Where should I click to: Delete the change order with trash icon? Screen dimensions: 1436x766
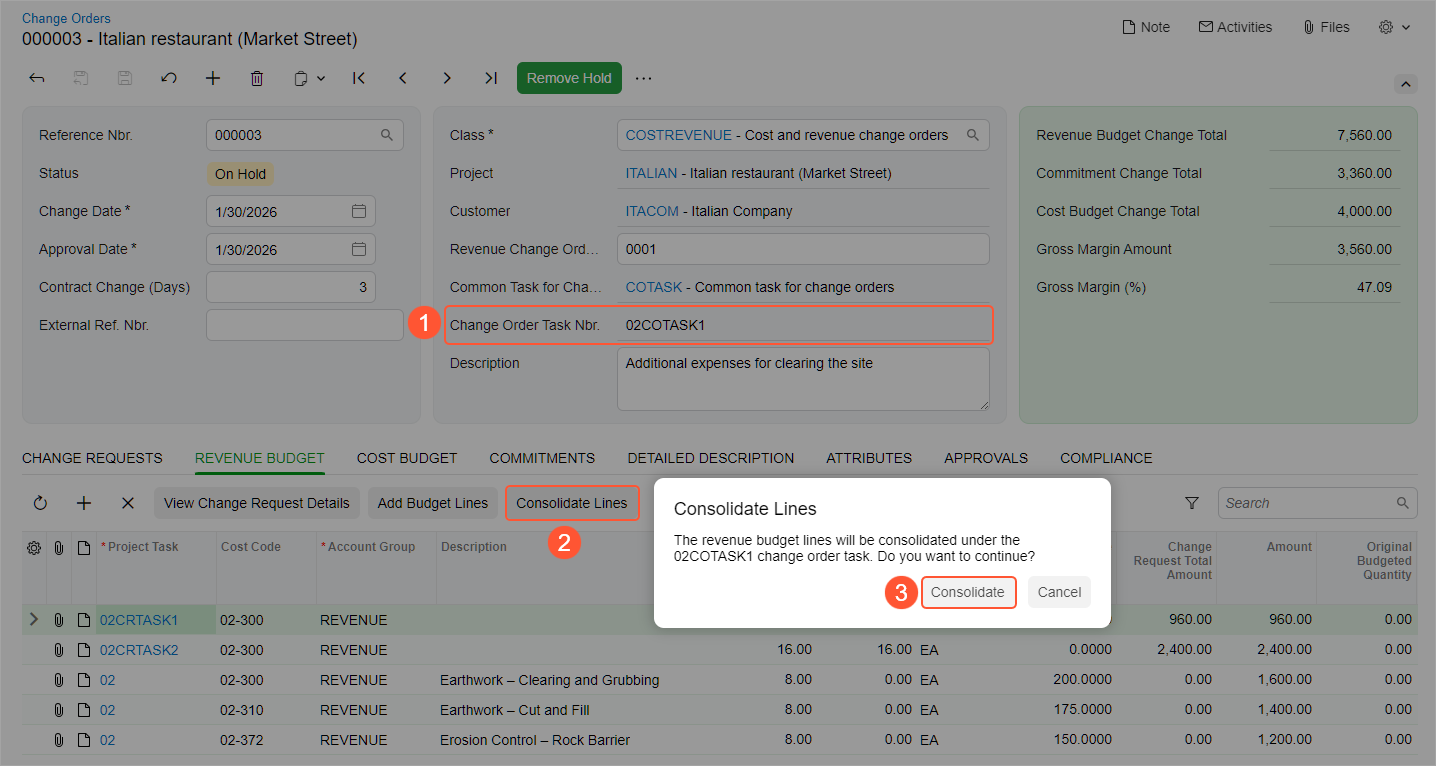pyautogui.click(x=257, y=78)
